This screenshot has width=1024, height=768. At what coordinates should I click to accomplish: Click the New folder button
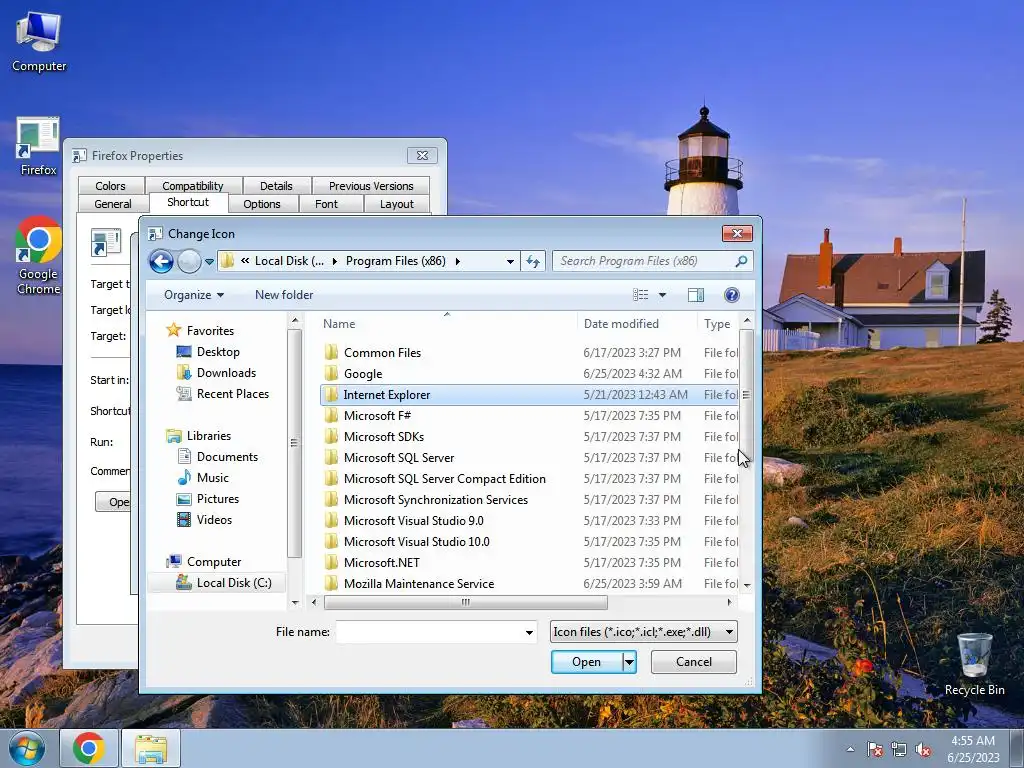(x=284, y=295)
